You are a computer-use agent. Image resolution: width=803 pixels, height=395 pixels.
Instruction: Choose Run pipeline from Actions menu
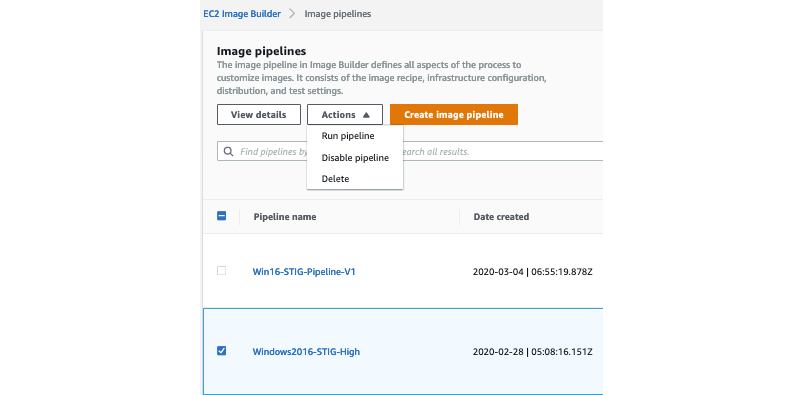[348, 136]
